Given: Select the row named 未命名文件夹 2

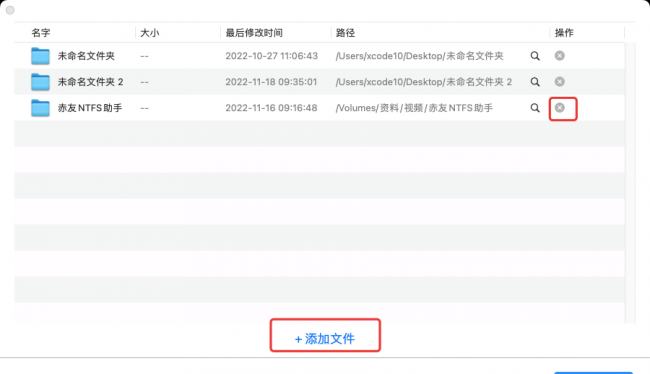Looking at the screenshot, I should [x=319, y=82].
